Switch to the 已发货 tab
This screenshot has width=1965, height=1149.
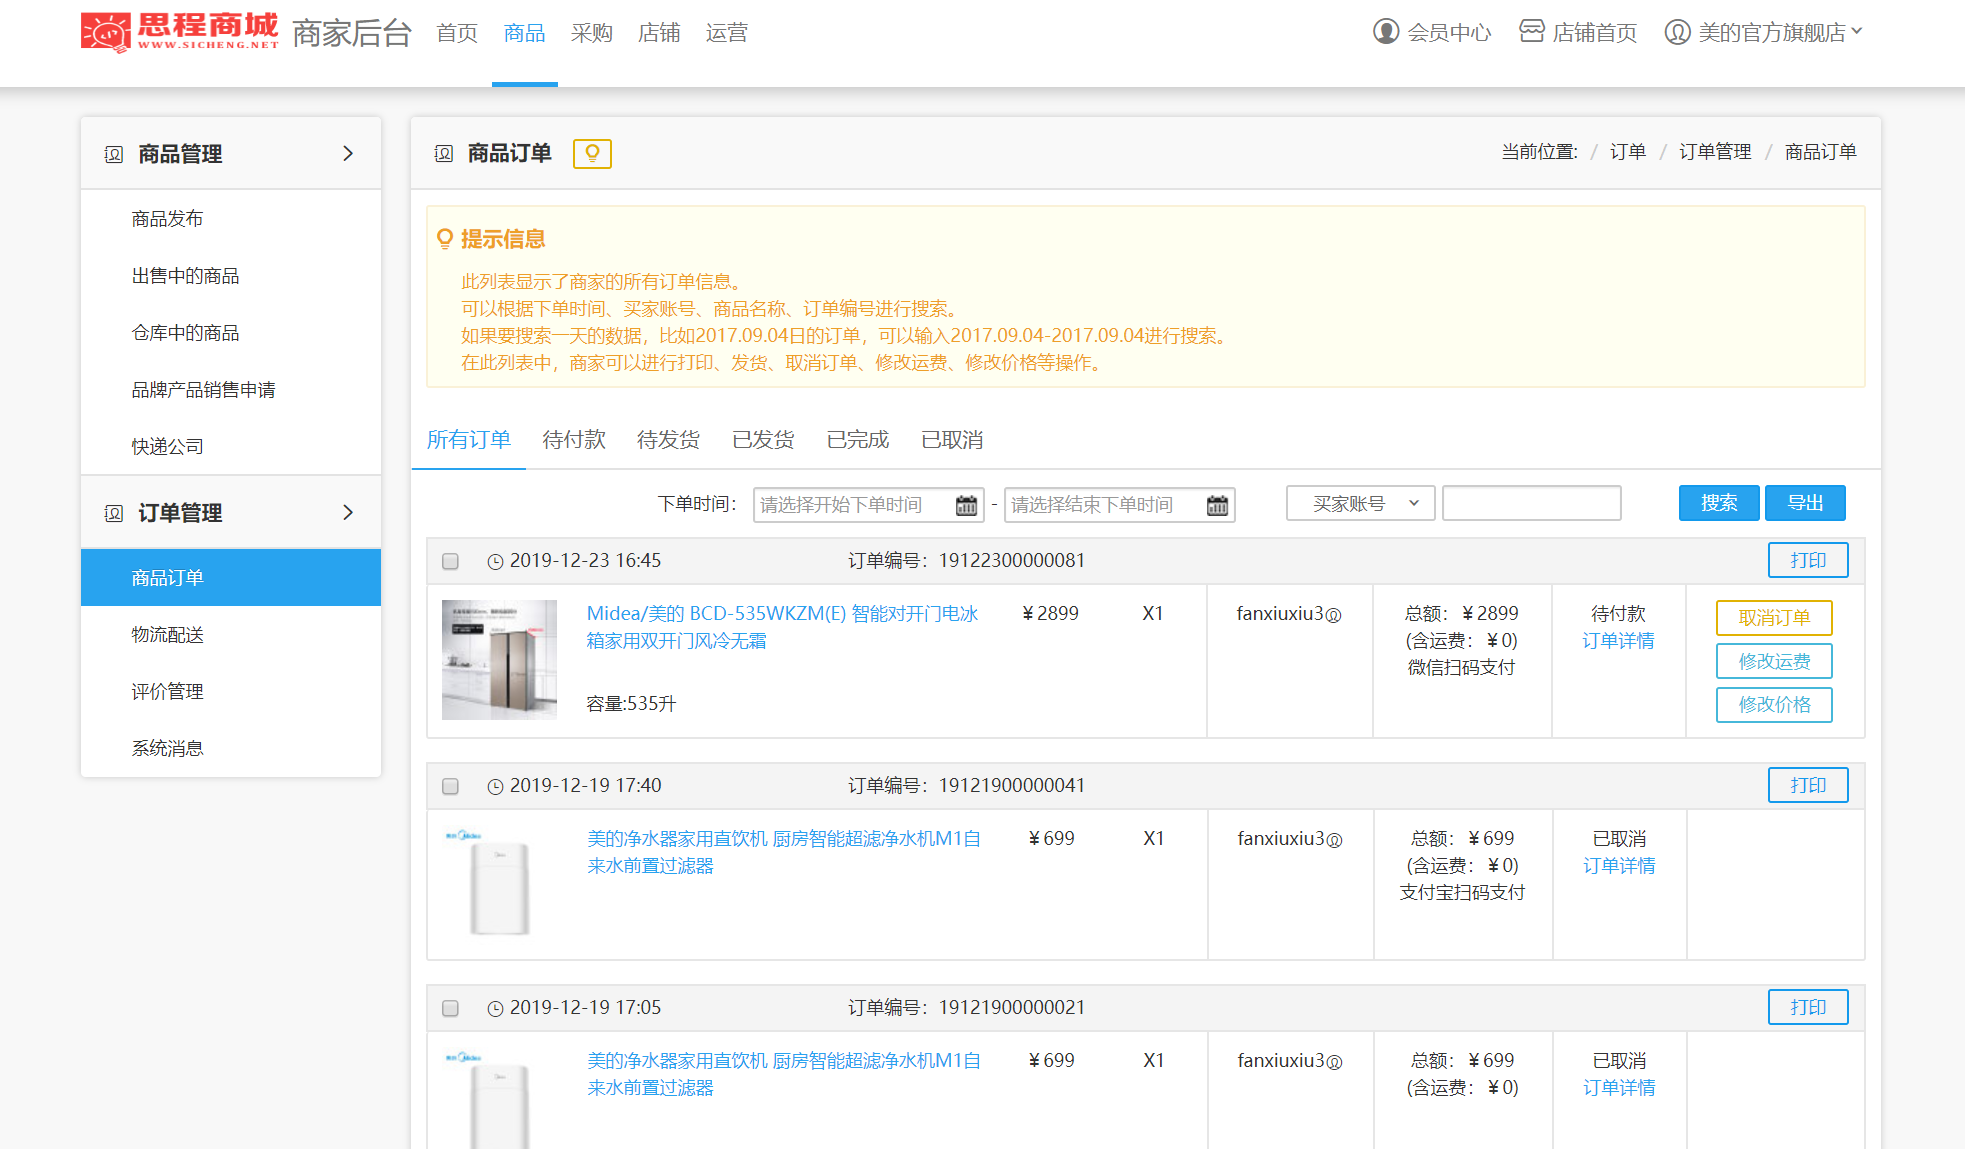coord(763,440)
